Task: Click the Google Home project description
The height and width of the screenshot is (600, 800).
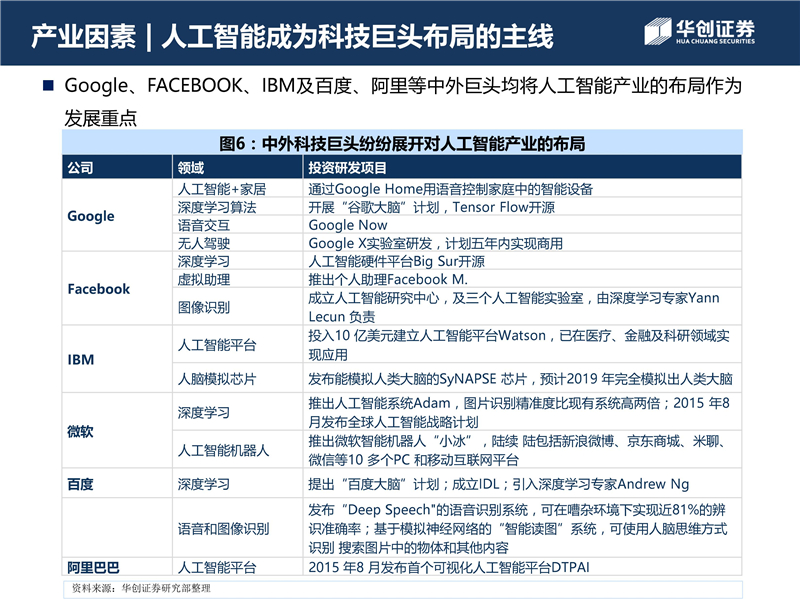Action: (x=451, y=189)
